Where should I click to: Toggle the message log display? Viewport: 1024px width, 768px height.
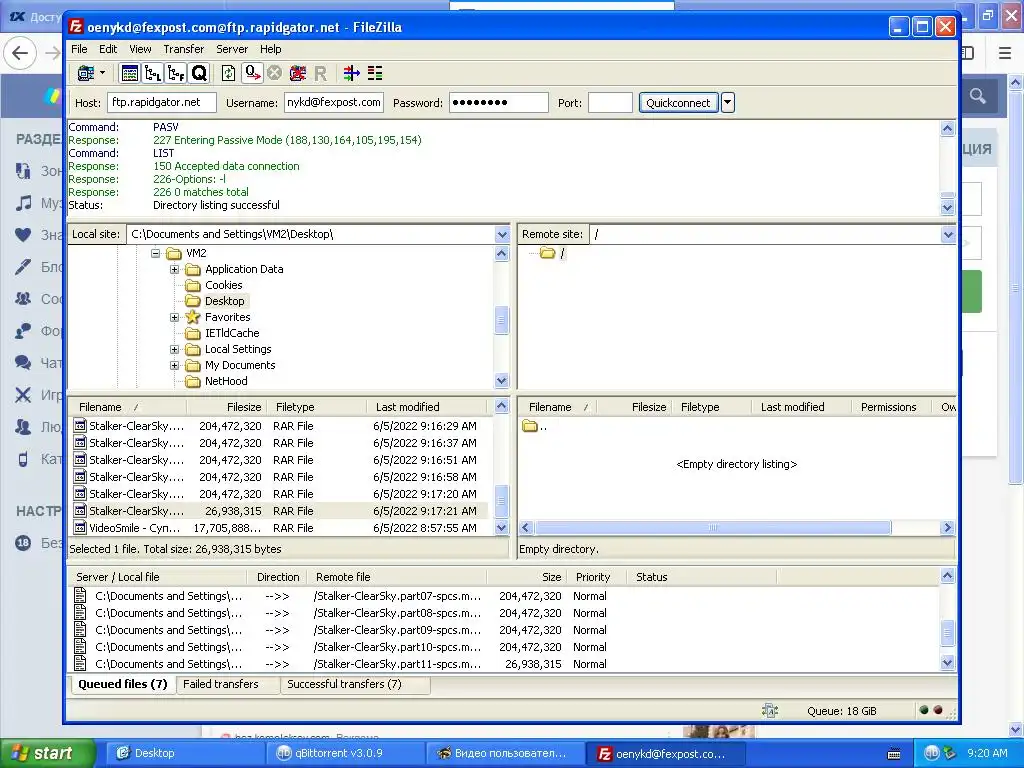(130, 73)
